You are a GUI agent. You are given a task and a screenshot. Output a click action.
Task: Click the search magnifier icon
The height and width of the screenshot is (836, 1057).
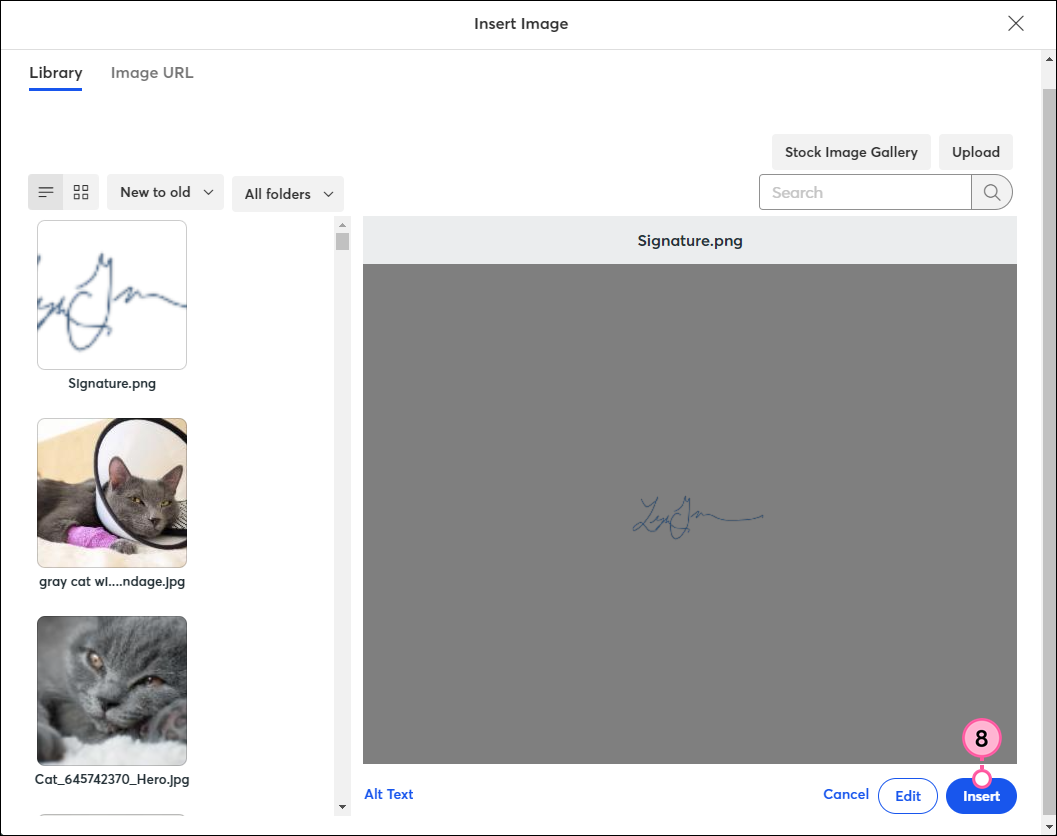coord(992,192)
